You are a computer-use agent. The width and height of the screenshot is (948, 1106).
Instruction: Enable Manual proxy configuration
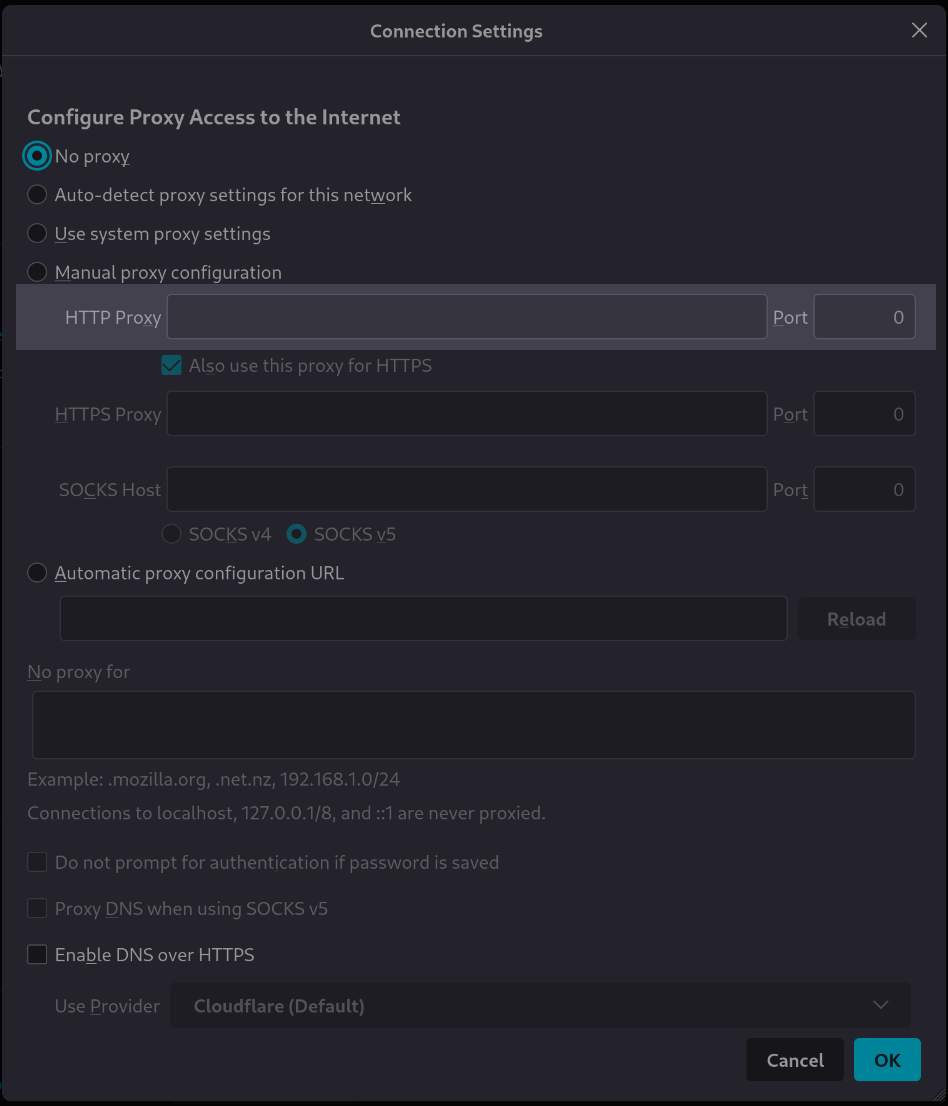click(x=37, y=271)
